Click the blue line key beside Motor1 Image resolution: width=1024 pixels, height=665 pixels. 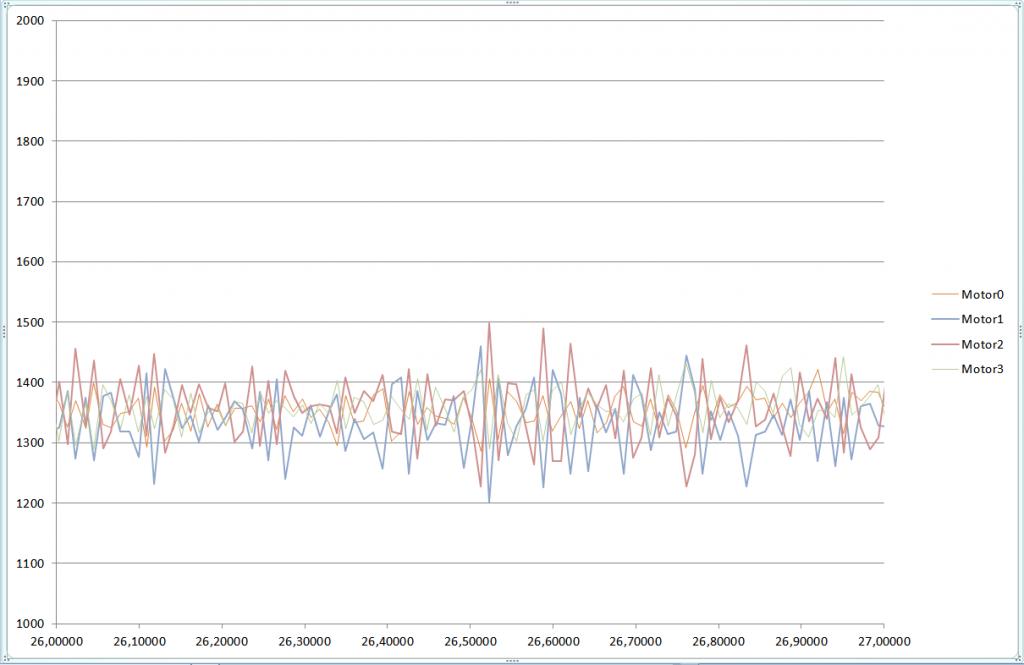pos(945,320)
